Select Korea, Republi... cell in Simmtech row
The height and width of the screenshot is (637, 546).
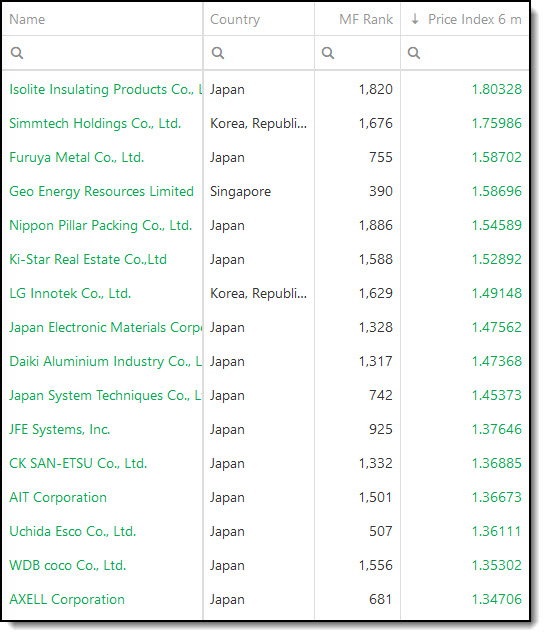(x=258, y=124)
